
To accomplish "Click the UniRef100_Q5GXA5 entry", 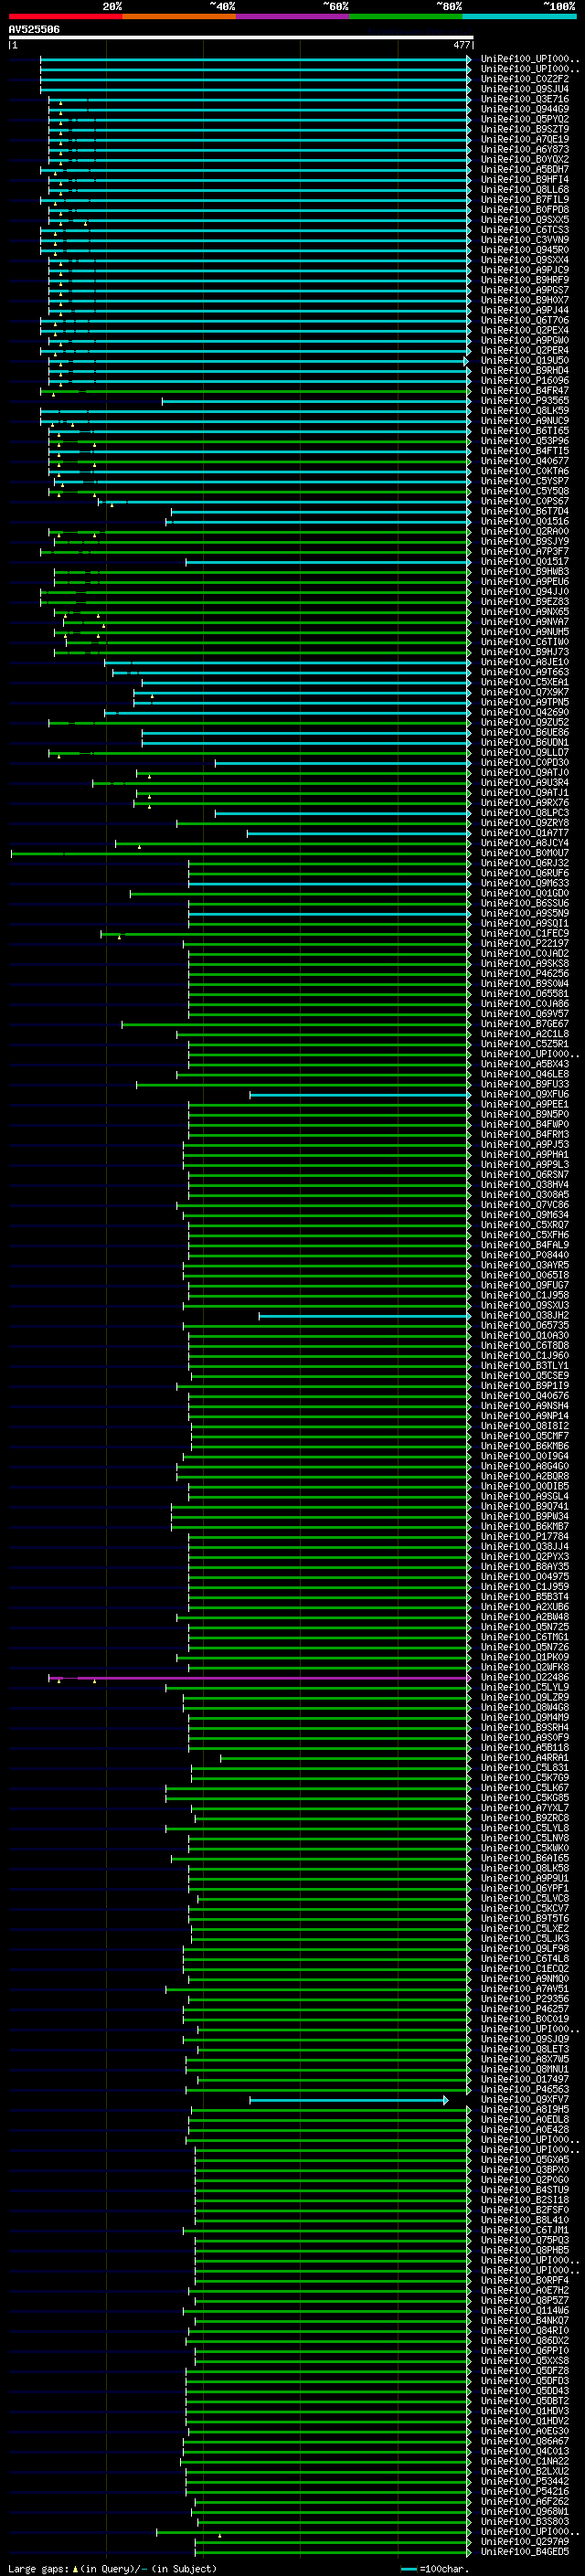I will tap(525, 2159).
